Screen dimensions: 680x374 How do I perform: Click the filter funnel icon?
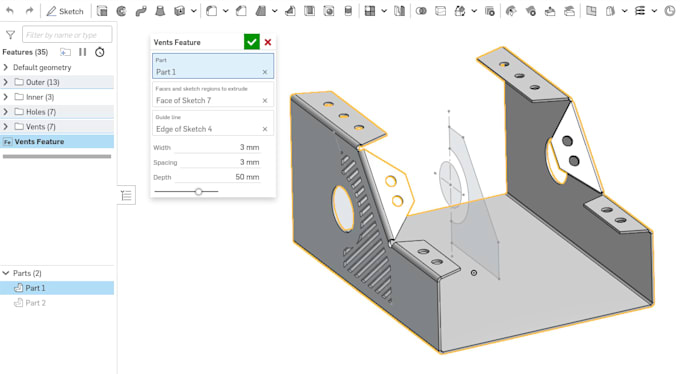click(10, 35)
